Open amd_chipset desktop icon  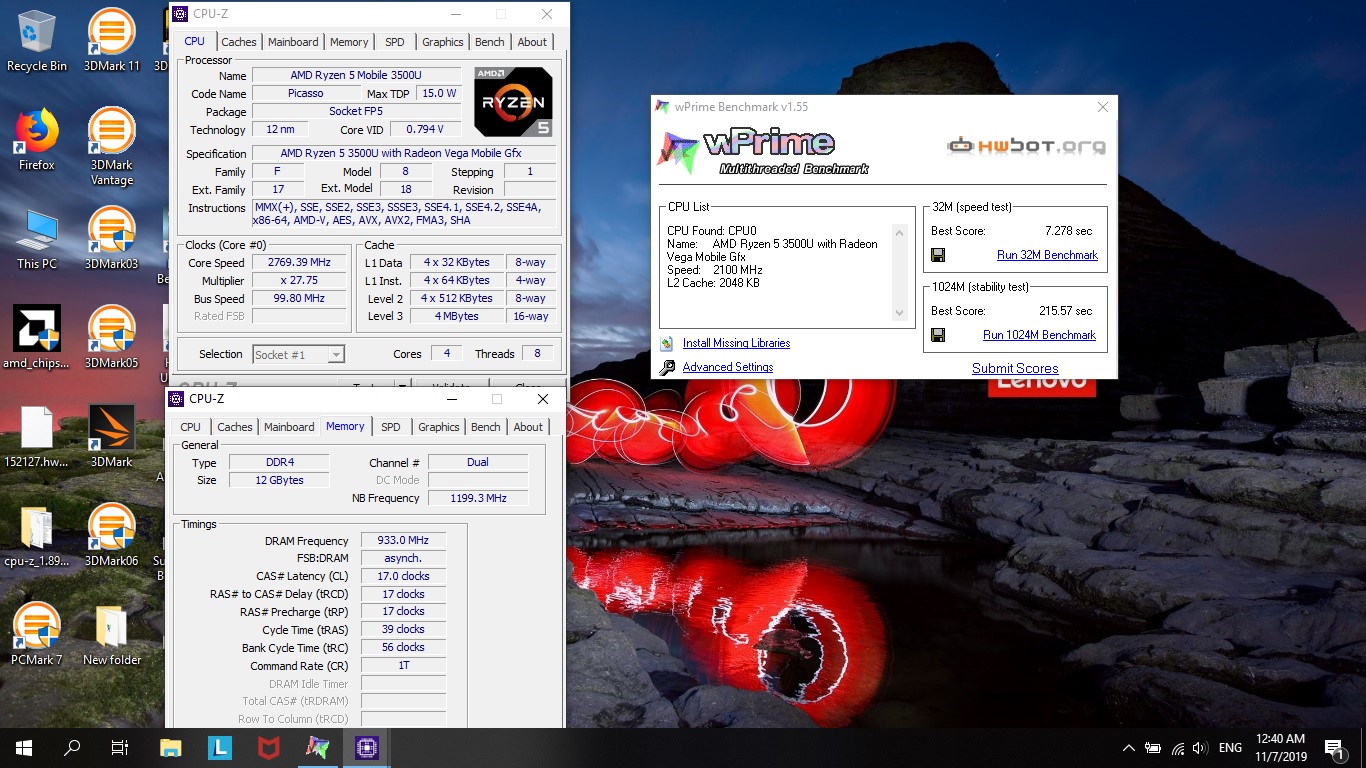[x=37, y=337]
